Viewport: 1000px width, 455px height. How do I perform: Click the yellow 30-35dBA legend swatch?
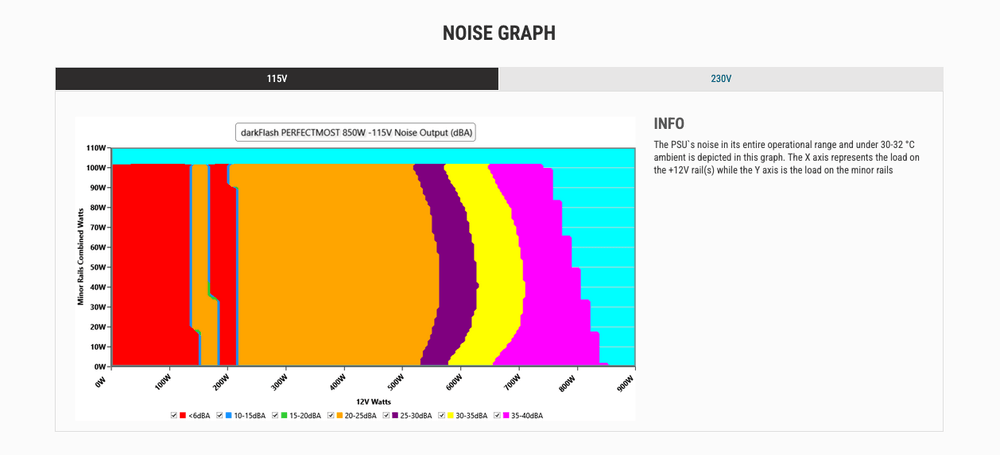pos(449,414)
